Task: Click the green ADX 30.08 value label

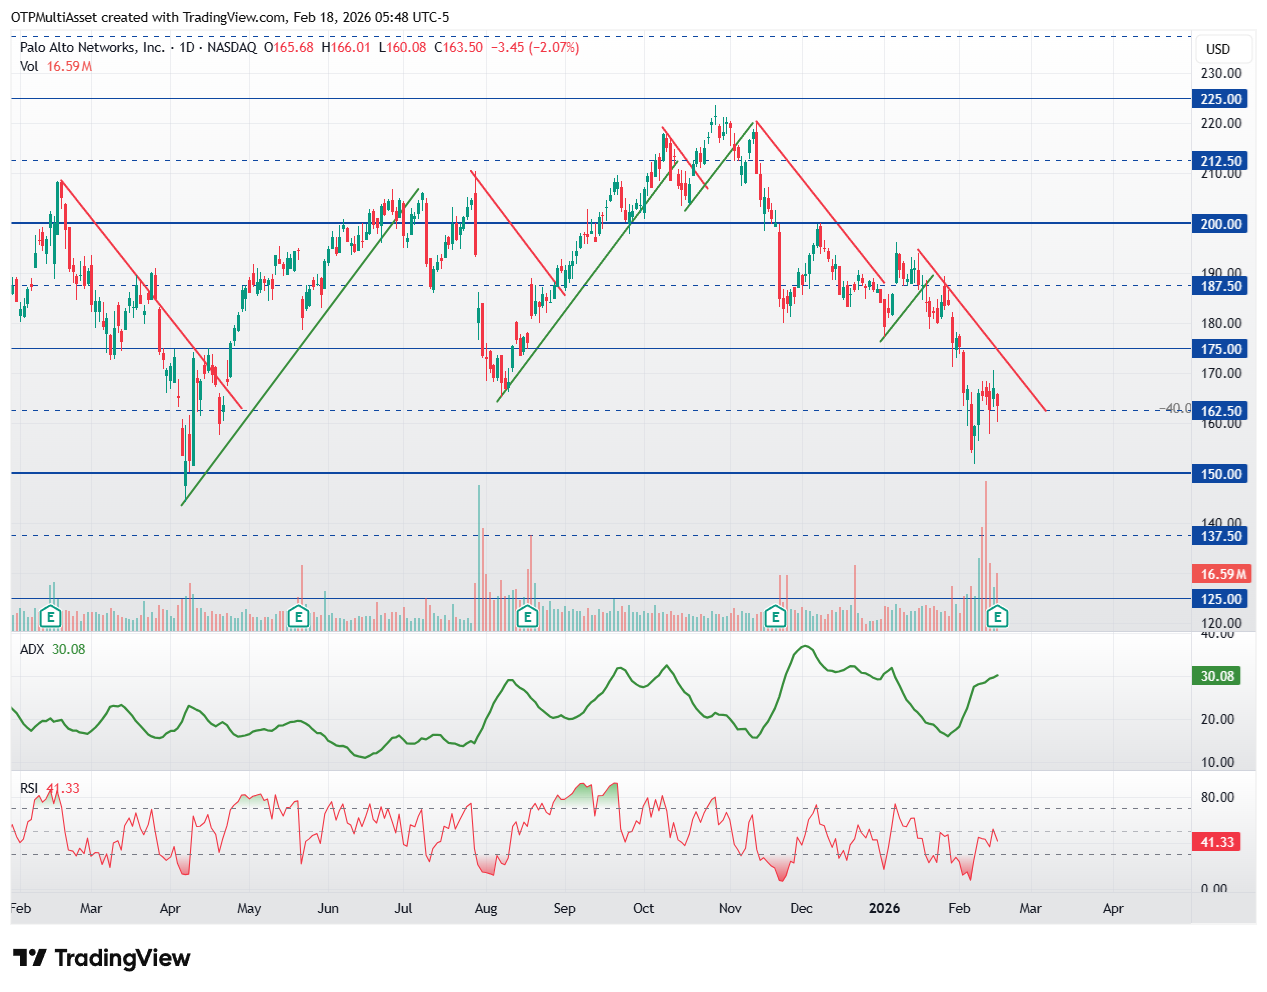Action: pyautogui.click(x=1217, y=676)
